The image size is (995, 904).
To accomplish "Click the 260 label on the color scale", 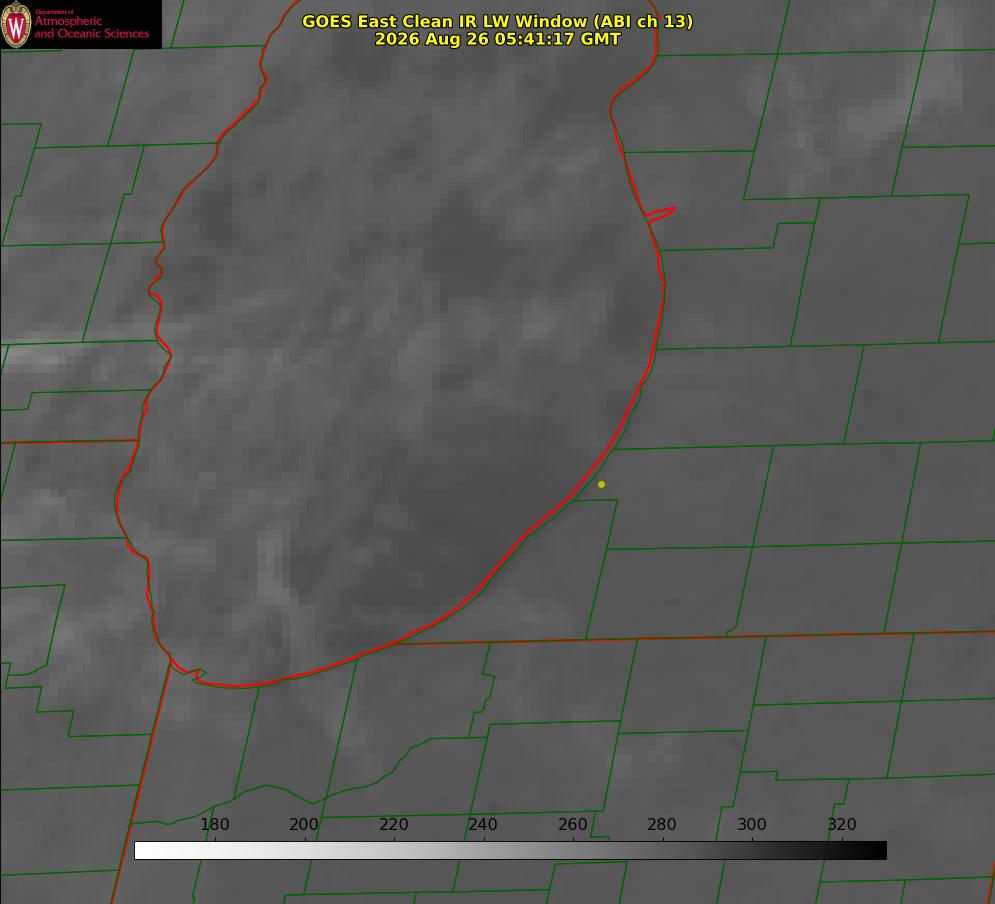I will pos(572,824).
